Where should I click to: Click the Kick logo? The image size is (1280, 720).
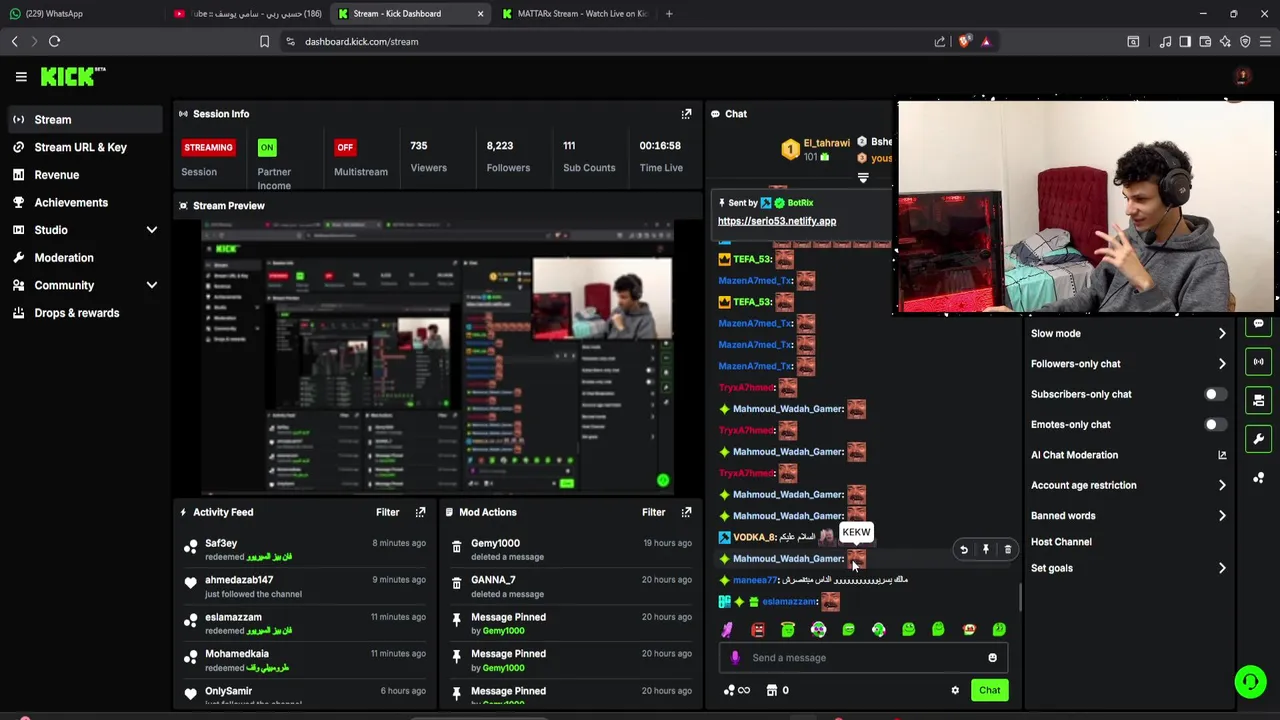coord(73,76)
